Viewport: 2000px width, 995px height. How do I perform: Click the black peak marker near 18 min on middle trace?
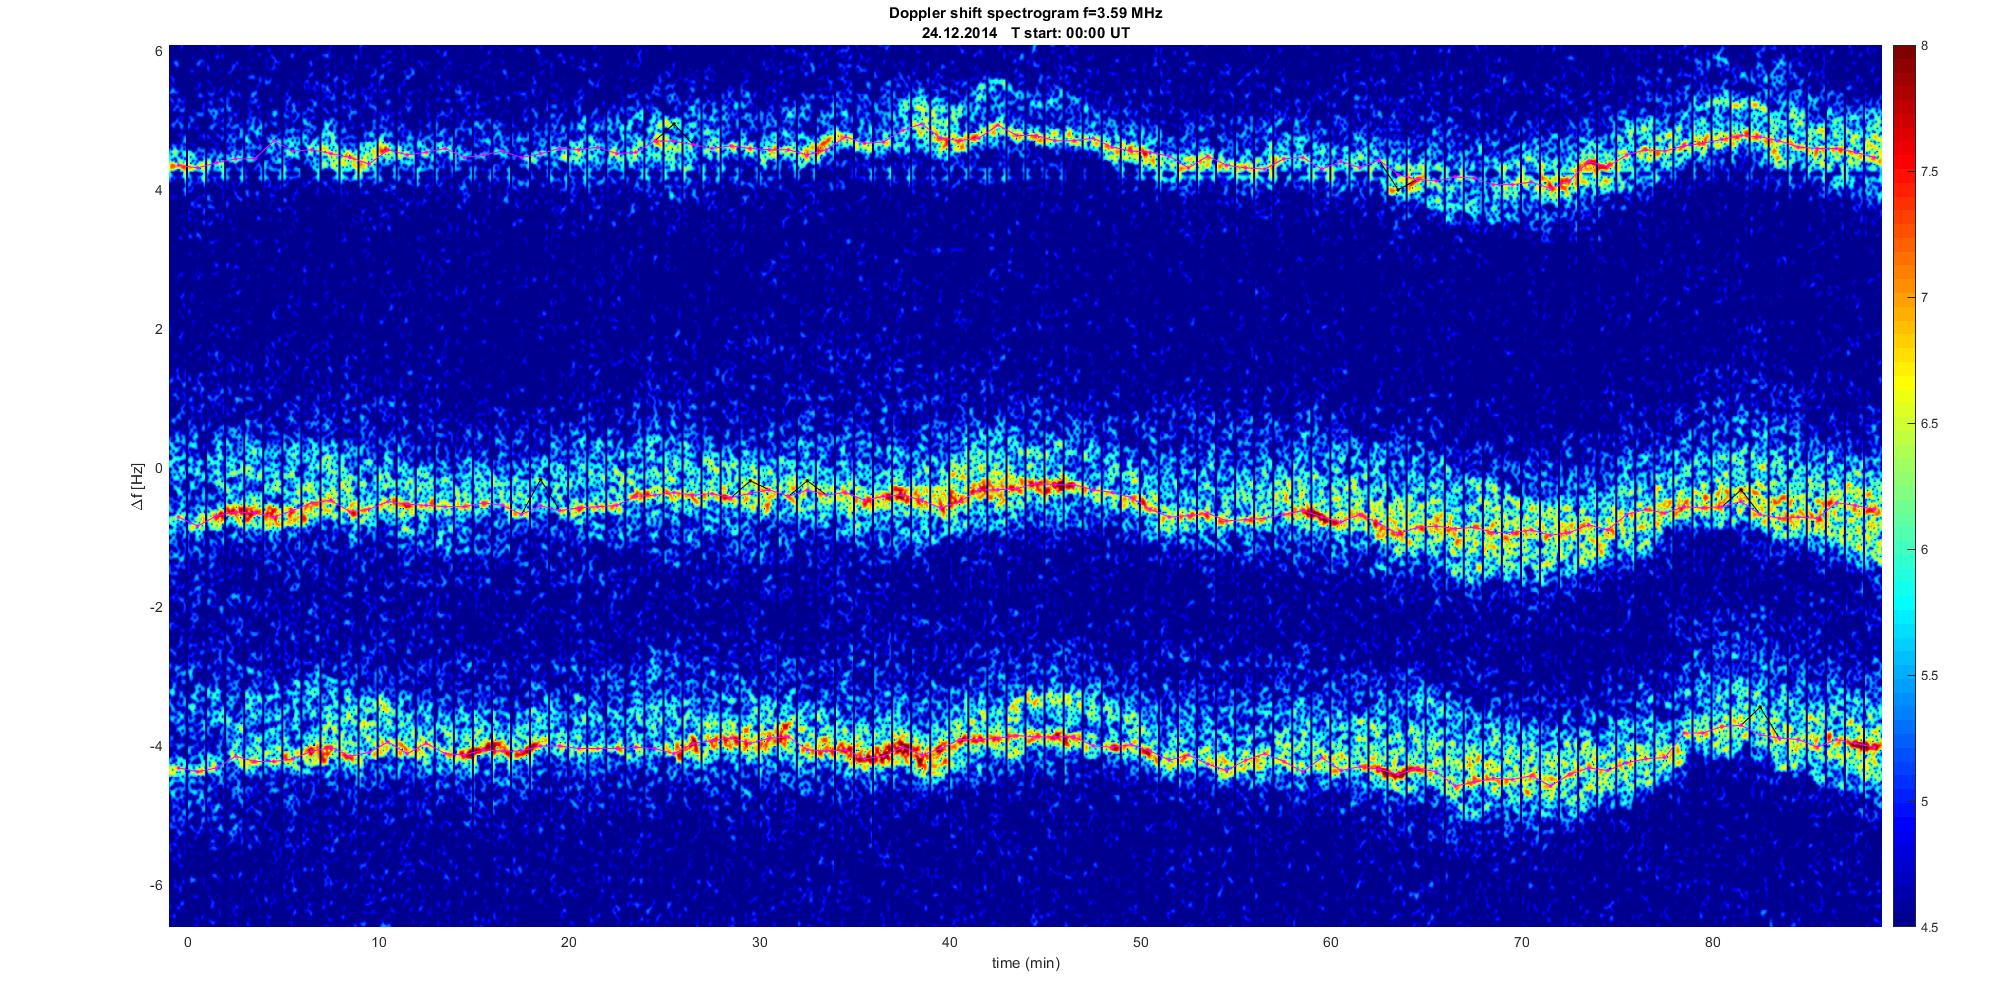[540, 496]
